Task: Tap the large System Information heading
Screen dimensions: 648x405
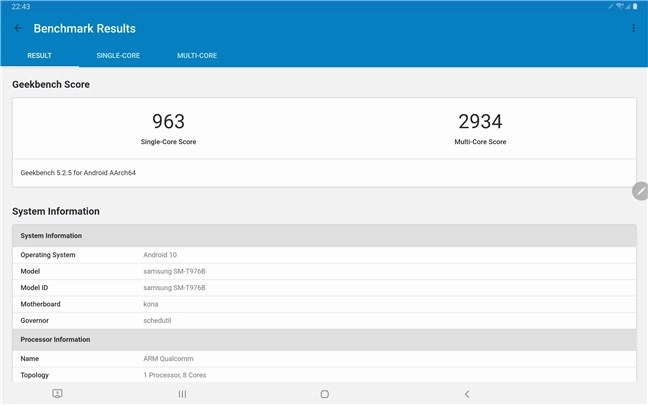Action: [x=56, y=211]
